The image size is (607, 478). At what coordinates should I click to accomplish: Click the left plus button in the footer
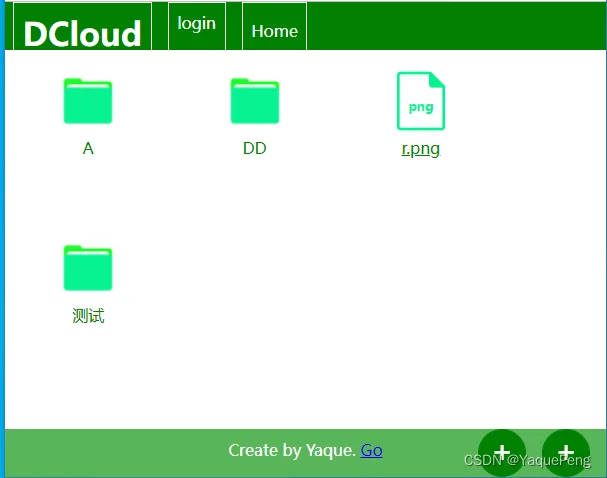[502, 452]
